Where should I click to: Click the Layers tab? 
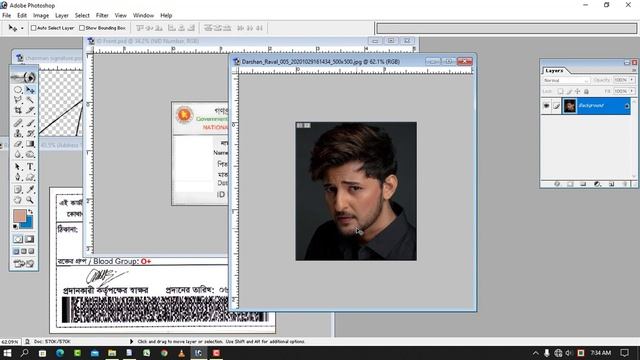(x=554, y=71)
